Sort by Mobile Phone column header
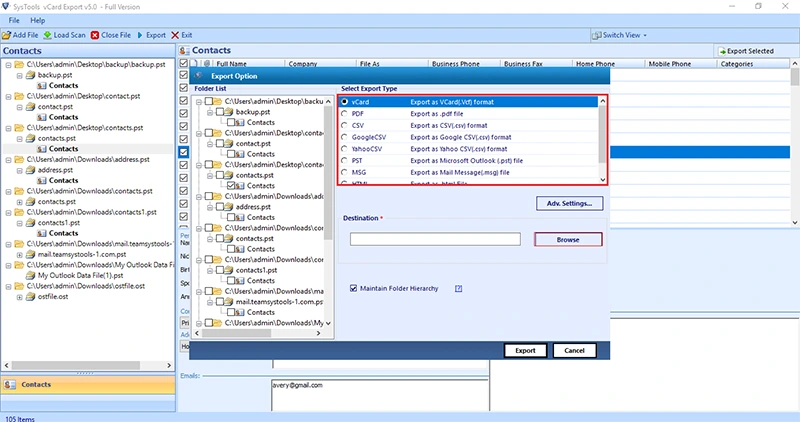The image size is (800, 422). click(x=669, y=64)
